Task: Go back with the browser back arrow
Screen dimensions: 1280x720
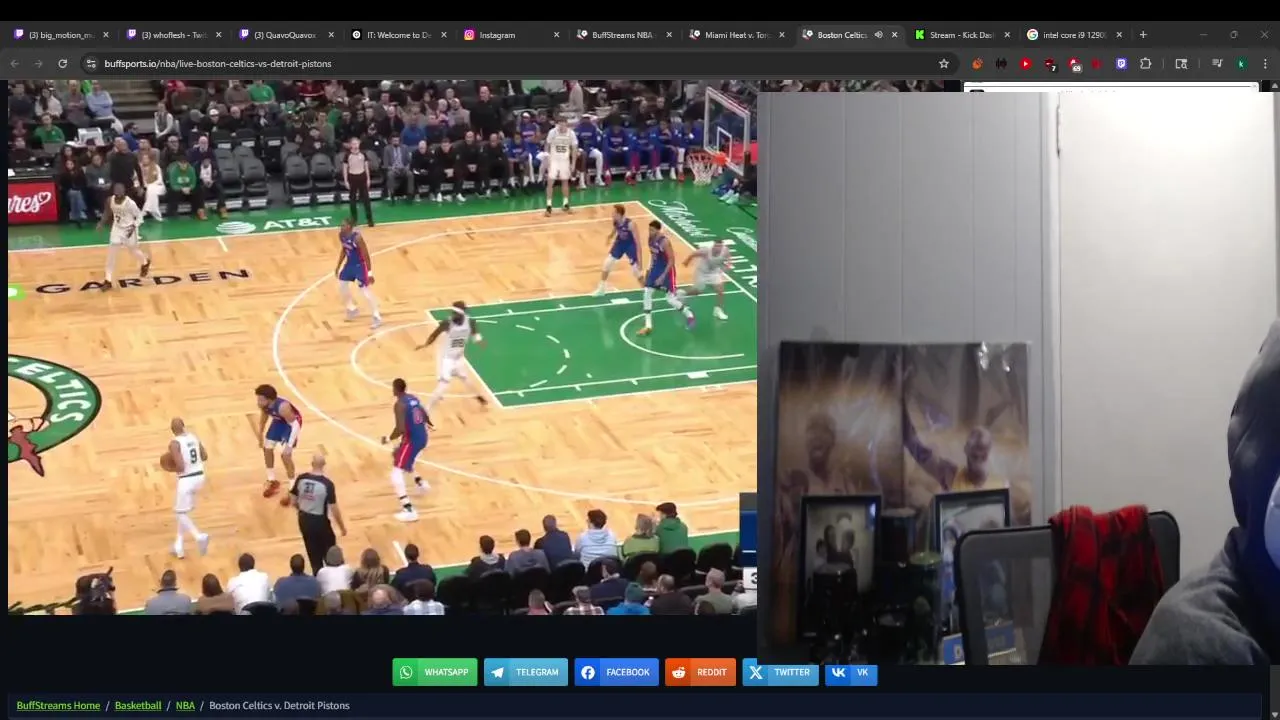Action: [x=14, y=63]
